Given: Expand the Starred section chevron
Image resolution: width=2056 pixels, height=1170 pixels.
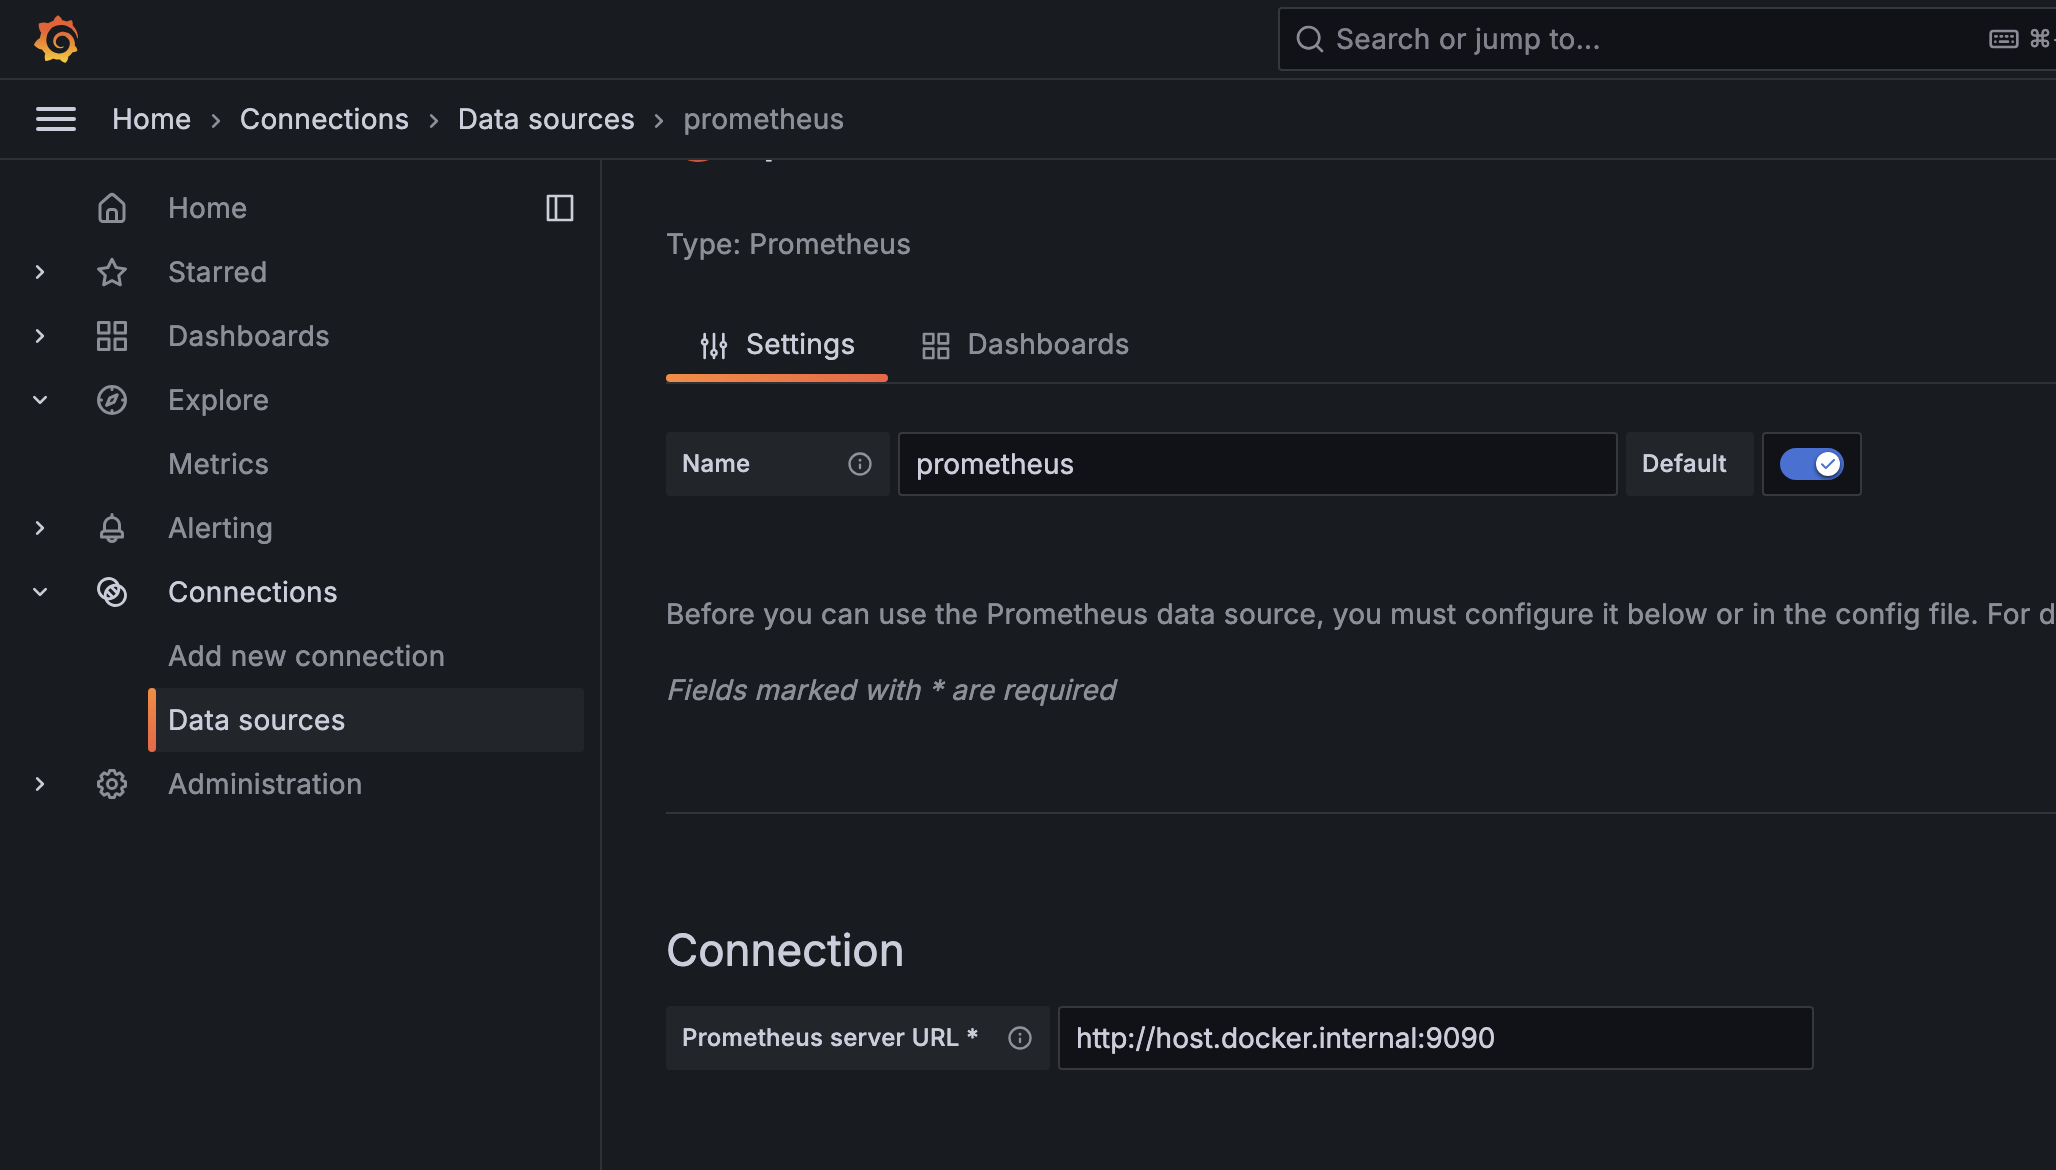Looking at the screenshot, I should (40, 272).
